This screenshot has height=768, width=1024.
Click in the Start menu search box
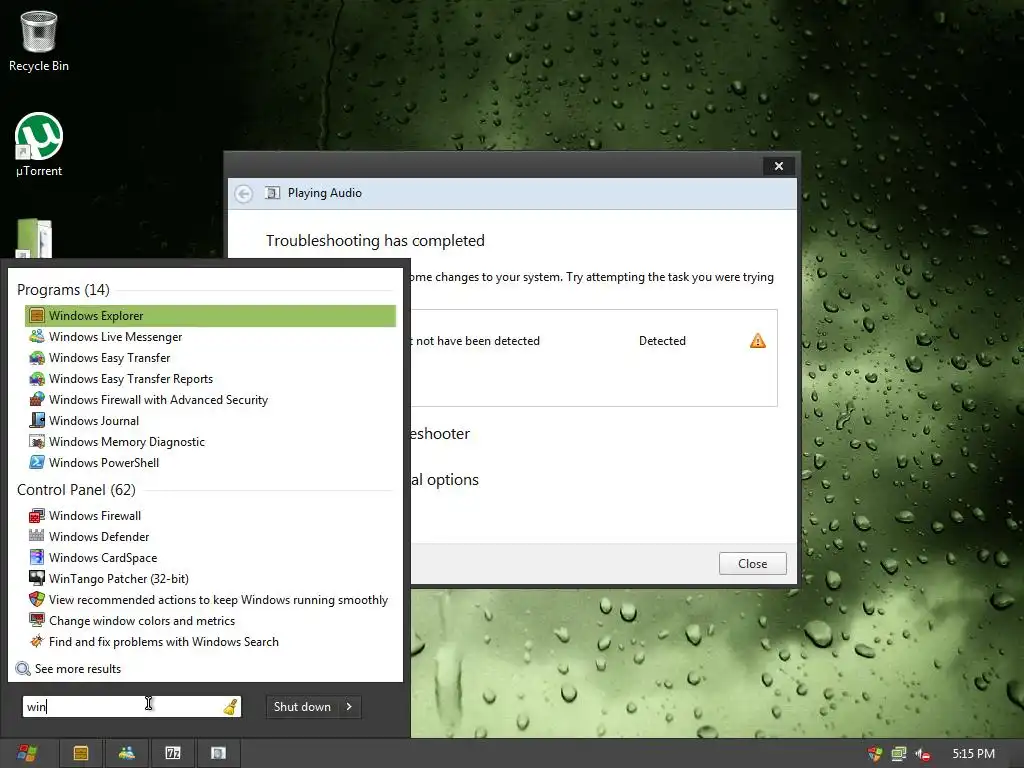[x=132, y=707]
